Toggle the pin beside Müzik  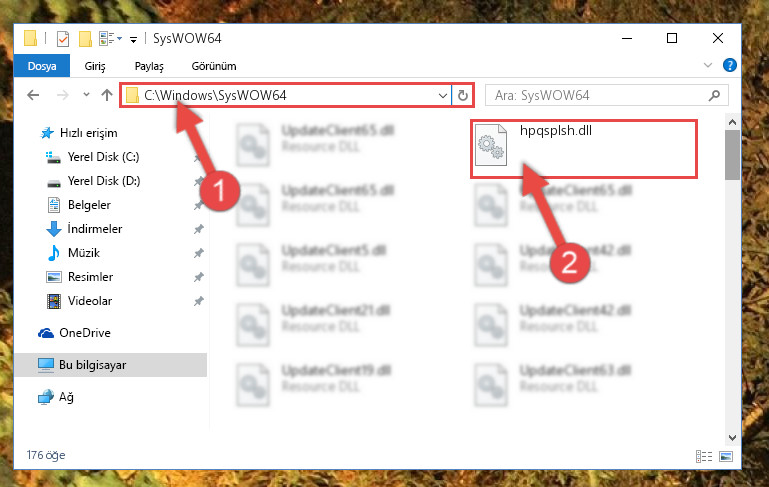[199, 253]
